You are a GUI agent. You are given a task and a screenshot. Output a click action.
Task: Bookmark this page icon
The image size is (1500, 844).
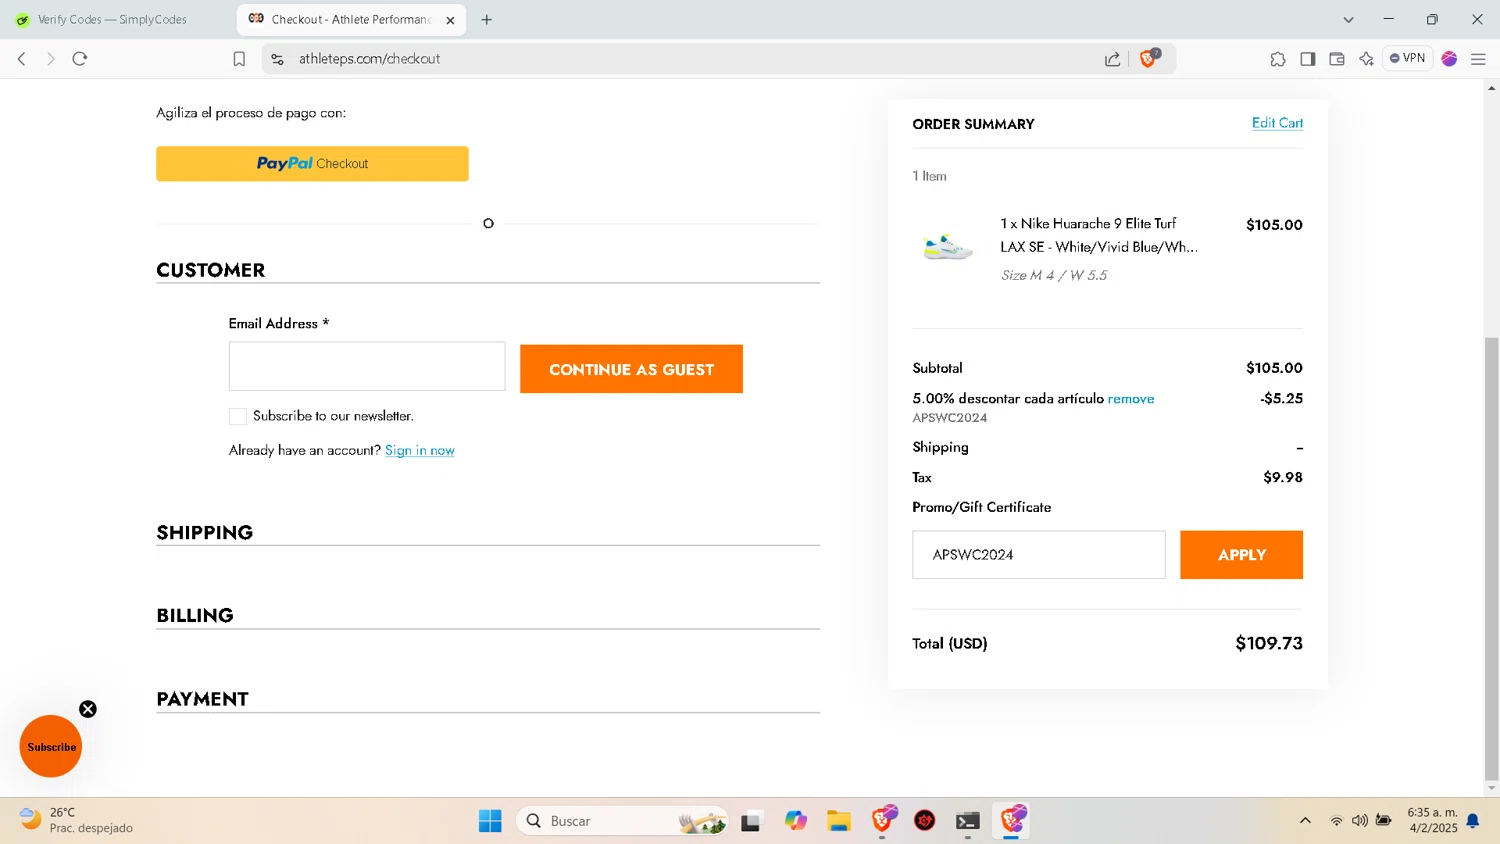[x=239, y=59]
